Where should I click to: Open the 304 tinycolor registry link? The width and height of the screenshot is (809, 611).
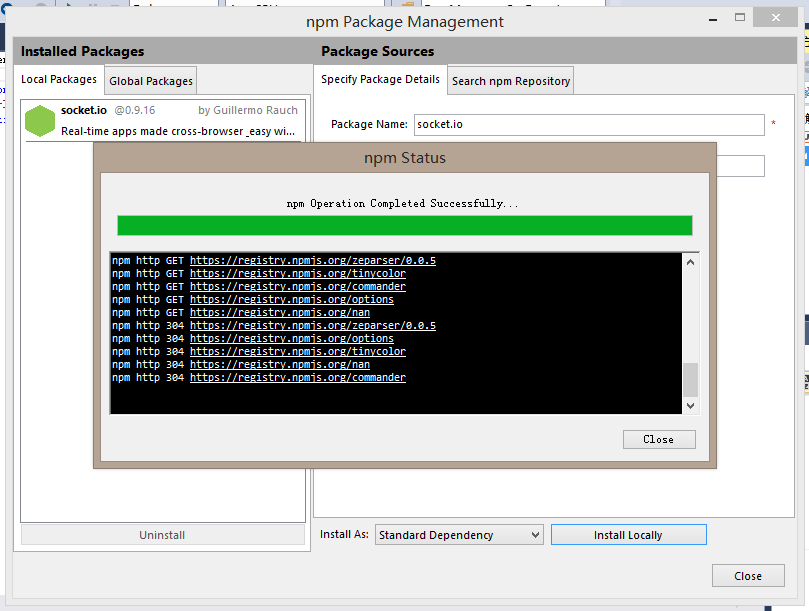297,352
